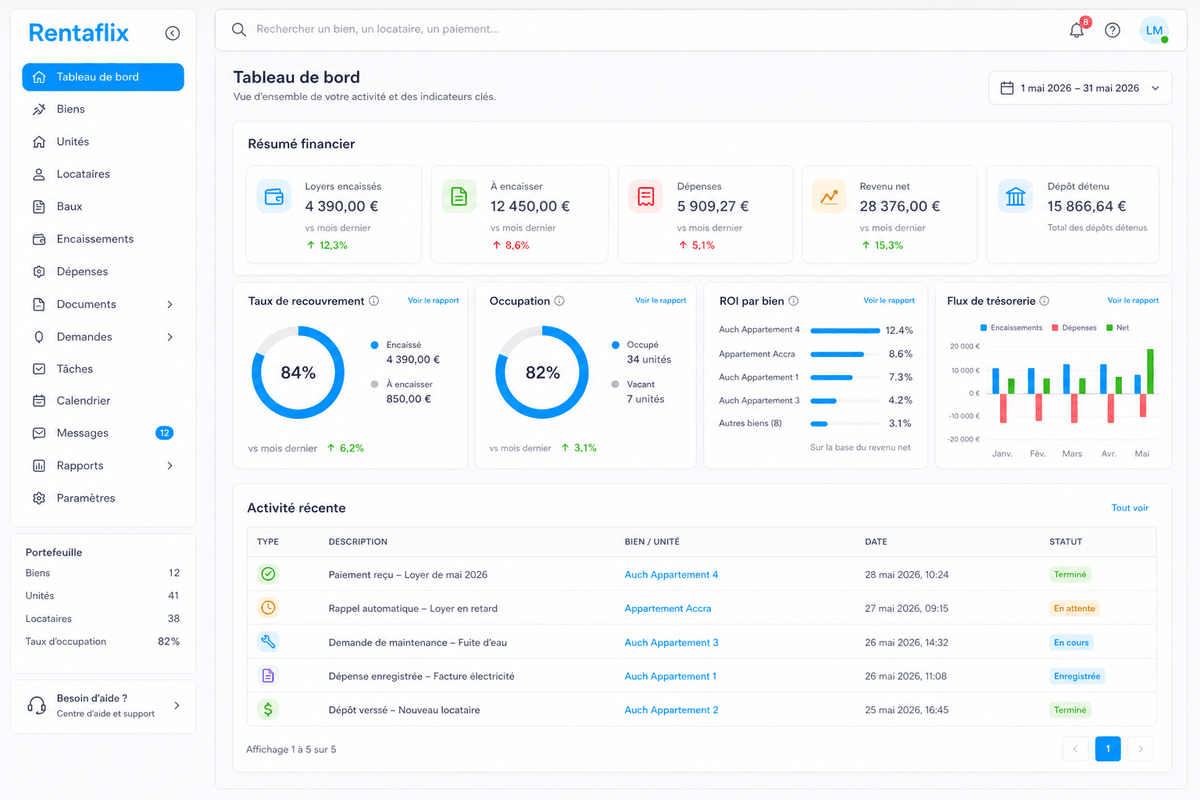Click the Taux de recouvrement info icon

tap(374, 301)
